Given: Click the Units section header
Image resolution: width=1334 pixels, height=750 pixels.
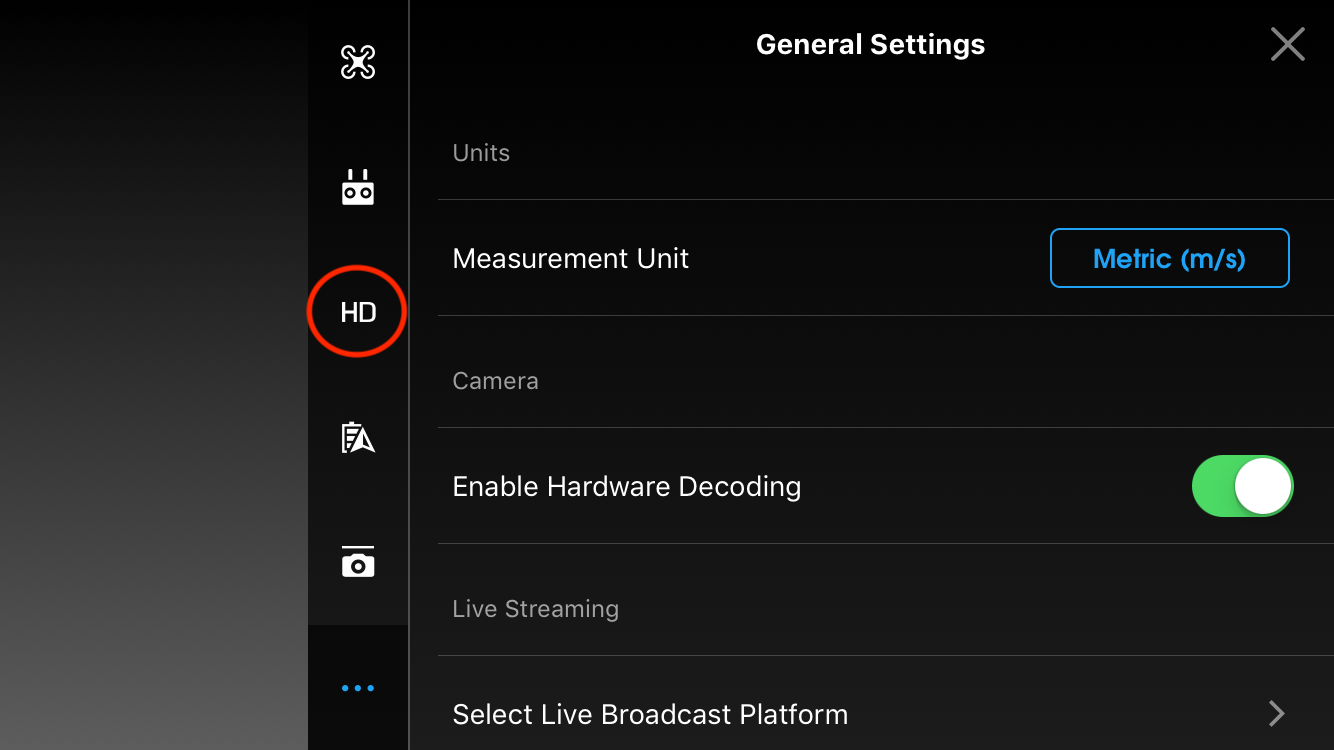Looking at the screenshot, I should 481,153.
